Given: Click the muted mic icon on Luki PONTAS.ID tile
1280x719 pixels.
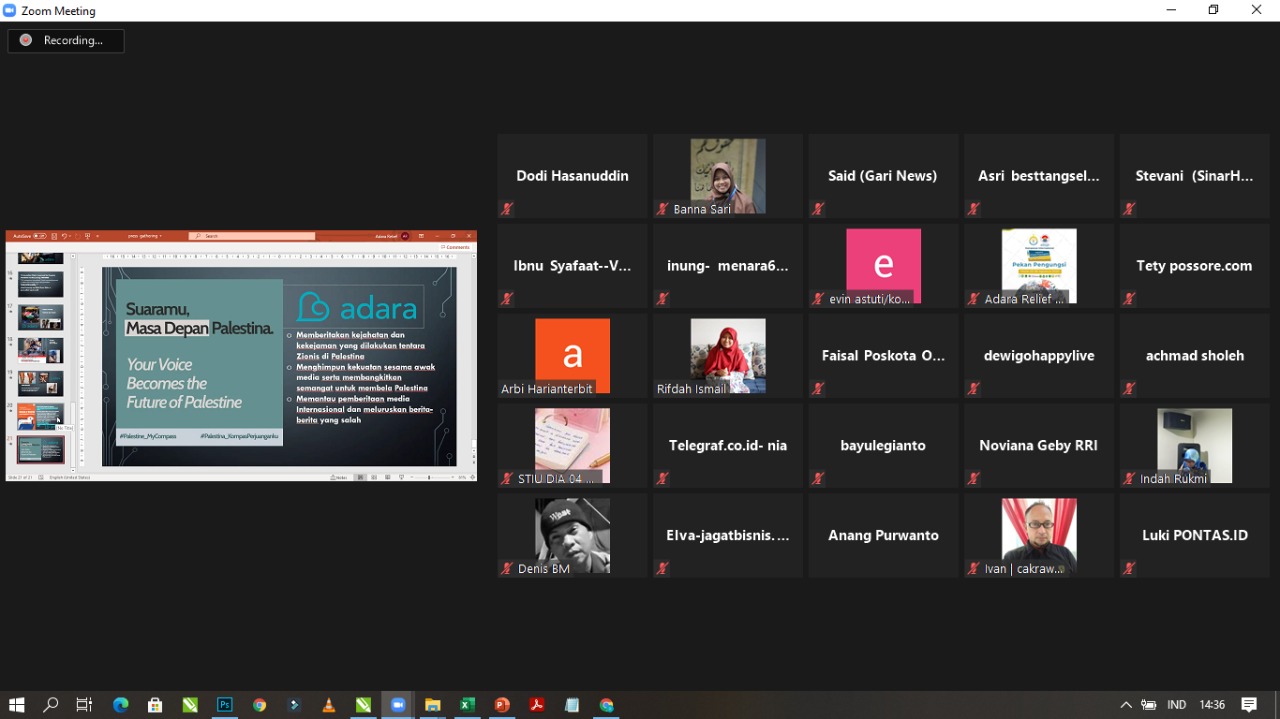Looking at the screenshot, I should (x=1129, y=569).
